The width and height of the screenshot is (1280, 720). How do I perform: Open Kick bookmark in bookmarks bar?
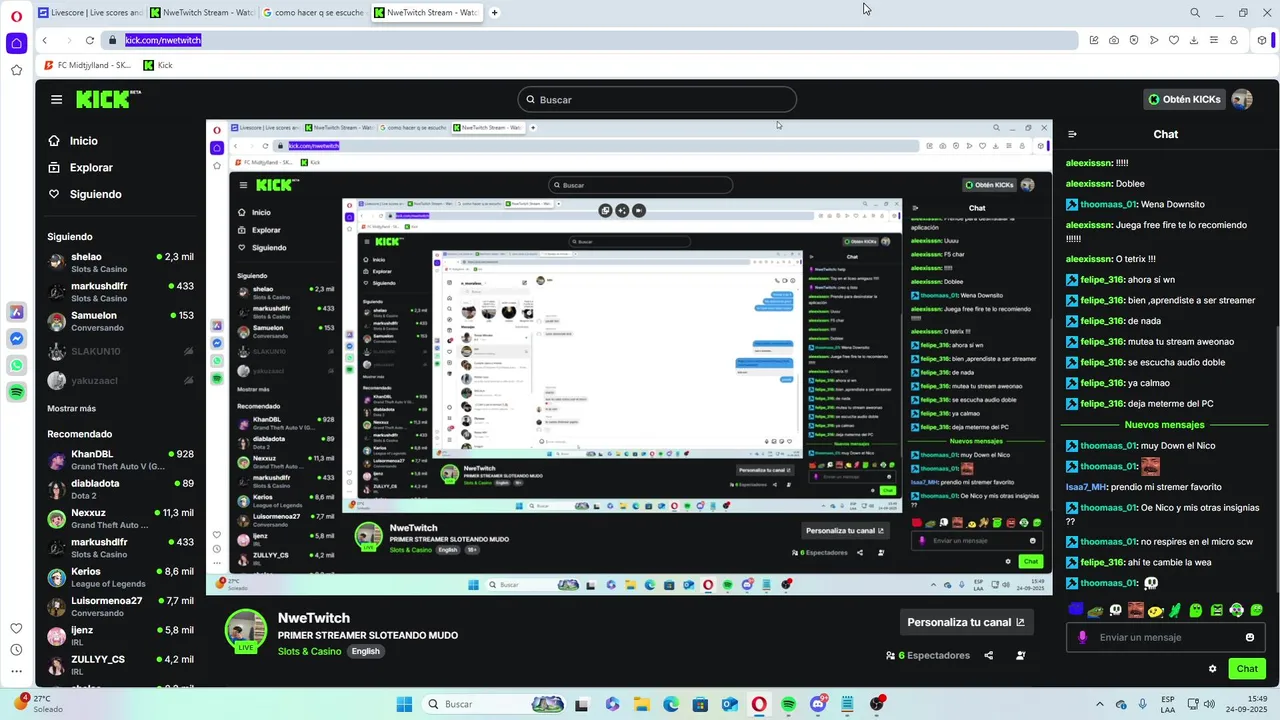(x=158, y=65)
